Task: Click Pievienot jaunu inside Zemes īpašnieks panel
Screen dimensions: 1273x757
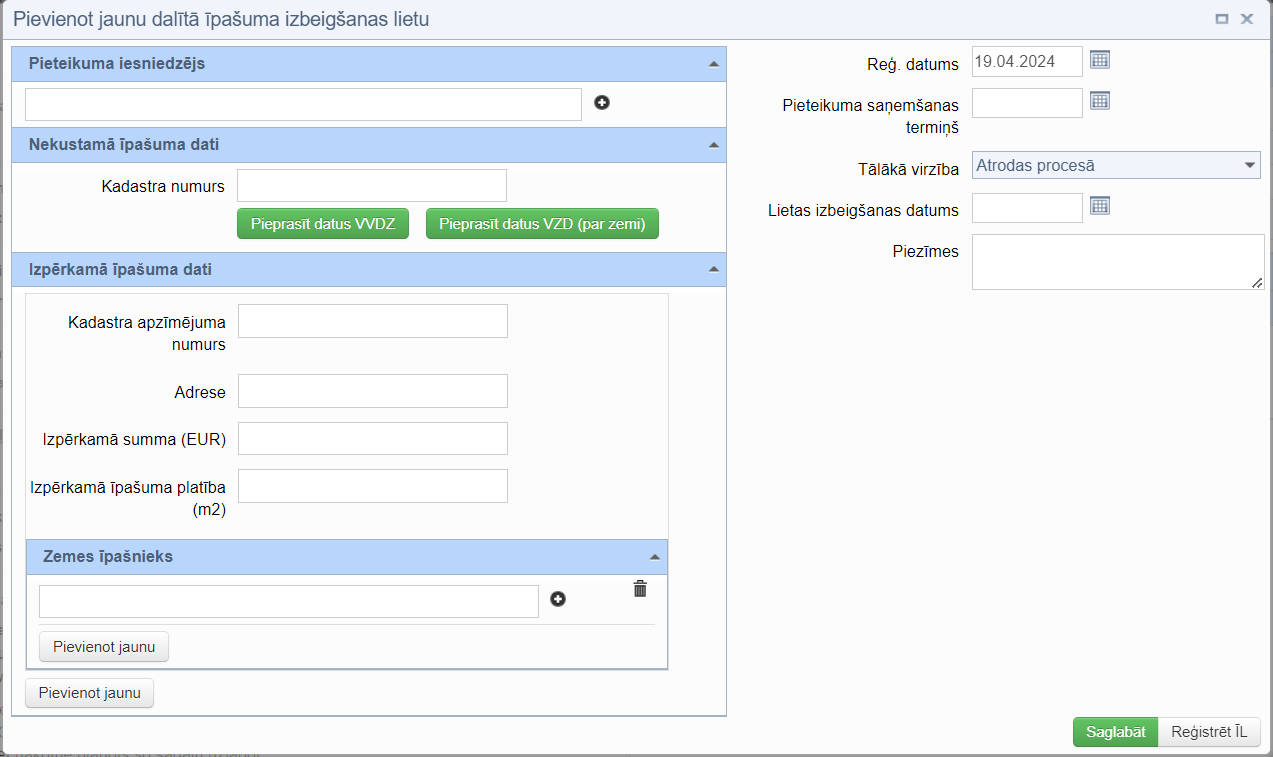Action: pyautogui.click(x=104, y=647)
